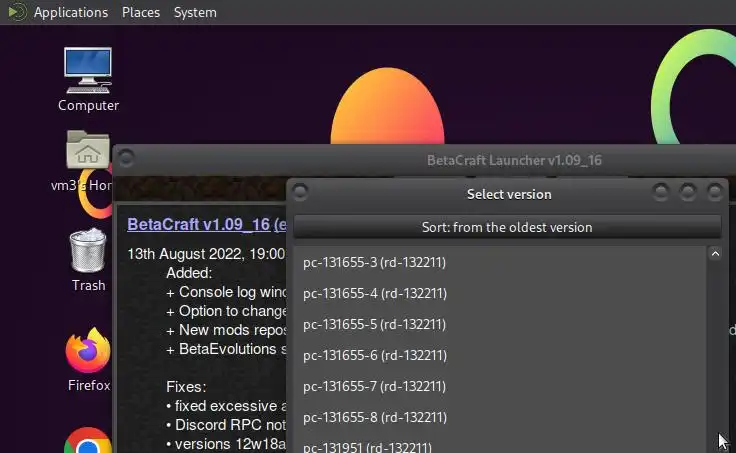Image resolution: width=736 pixels, height=453 pixels.
Task: Select version pc-131655-4 (rd-132211)
Action: (500, 293)
